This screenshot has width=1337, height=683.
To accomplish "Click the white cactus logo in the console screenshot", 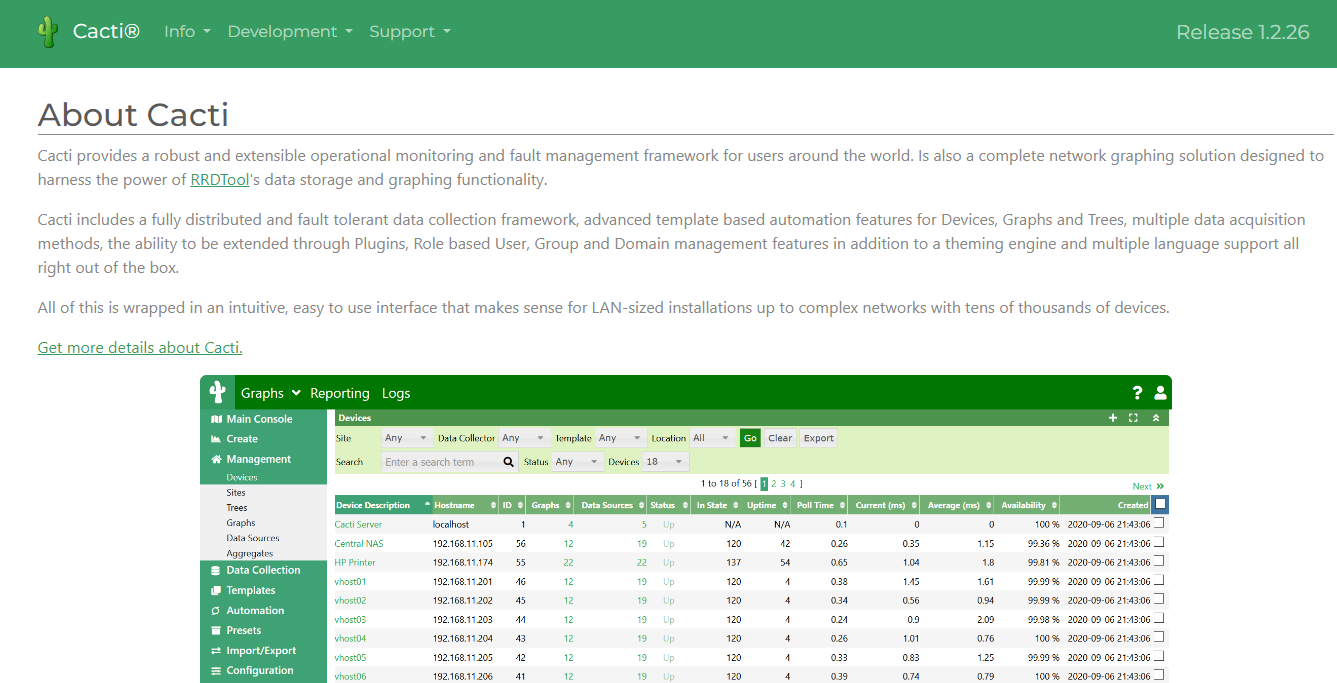I will tap(217, 393).
